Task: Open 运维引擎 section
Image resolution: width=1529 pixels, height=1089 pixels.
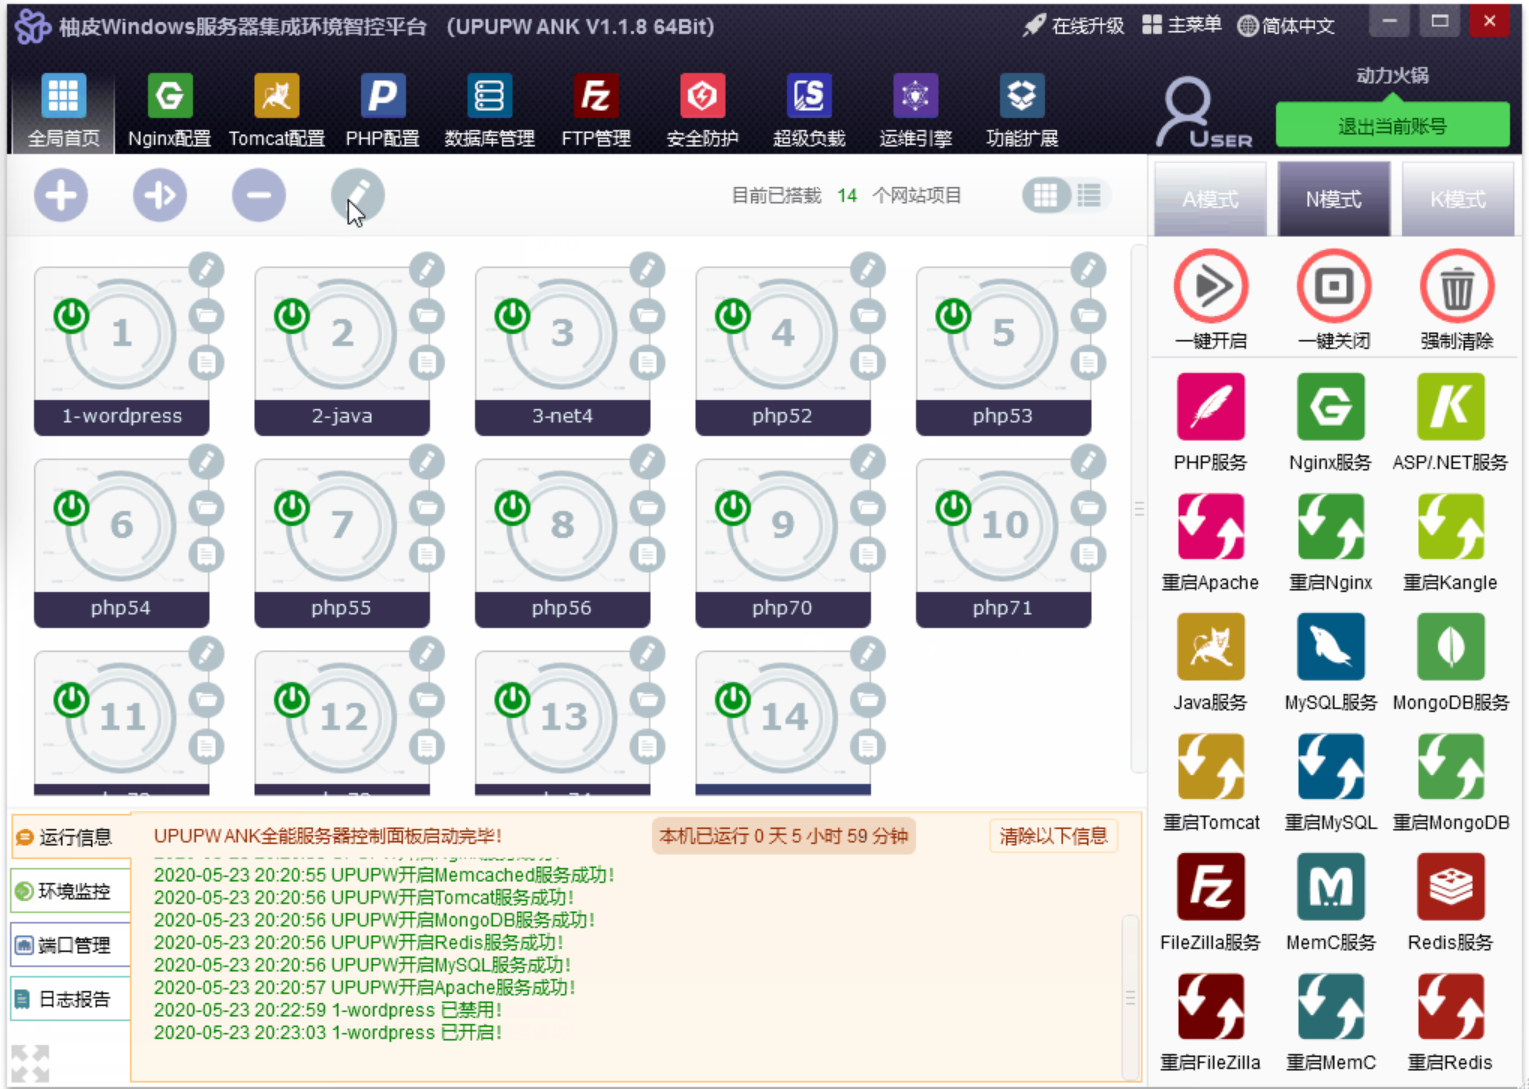Action: pyautogui.click(x=915, y=111)
